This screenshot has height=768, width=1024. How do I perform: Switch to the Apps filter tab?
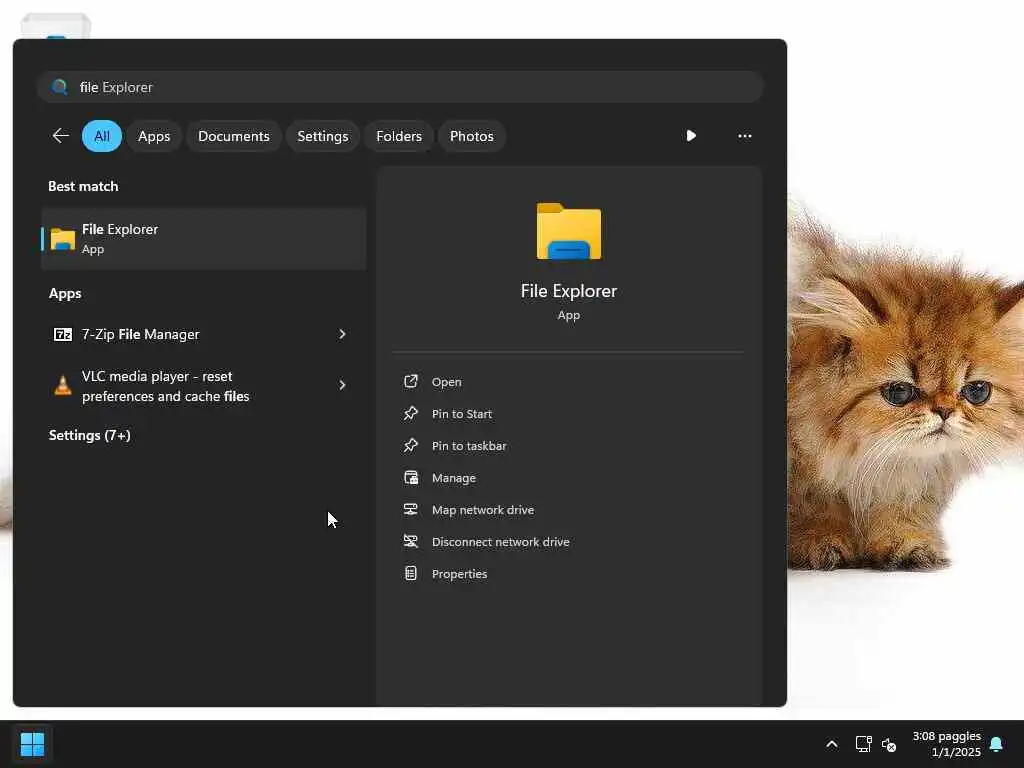click(154, 136)
